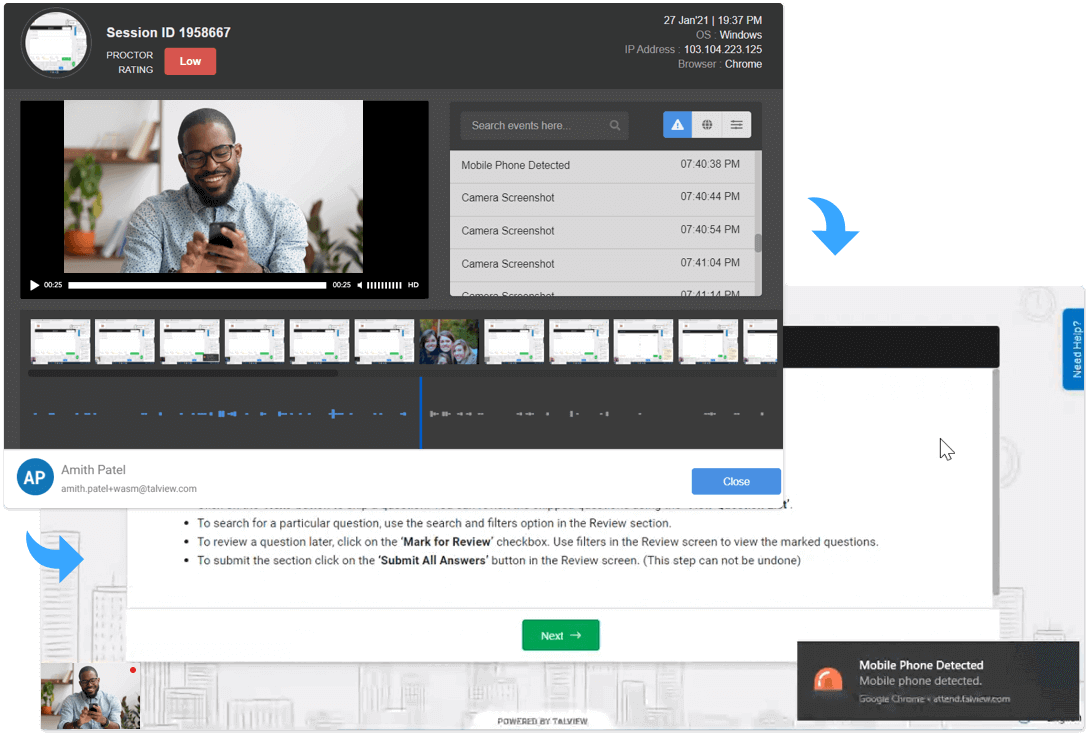
Task: Click the magnifier icon in event search
Action: 615,126
